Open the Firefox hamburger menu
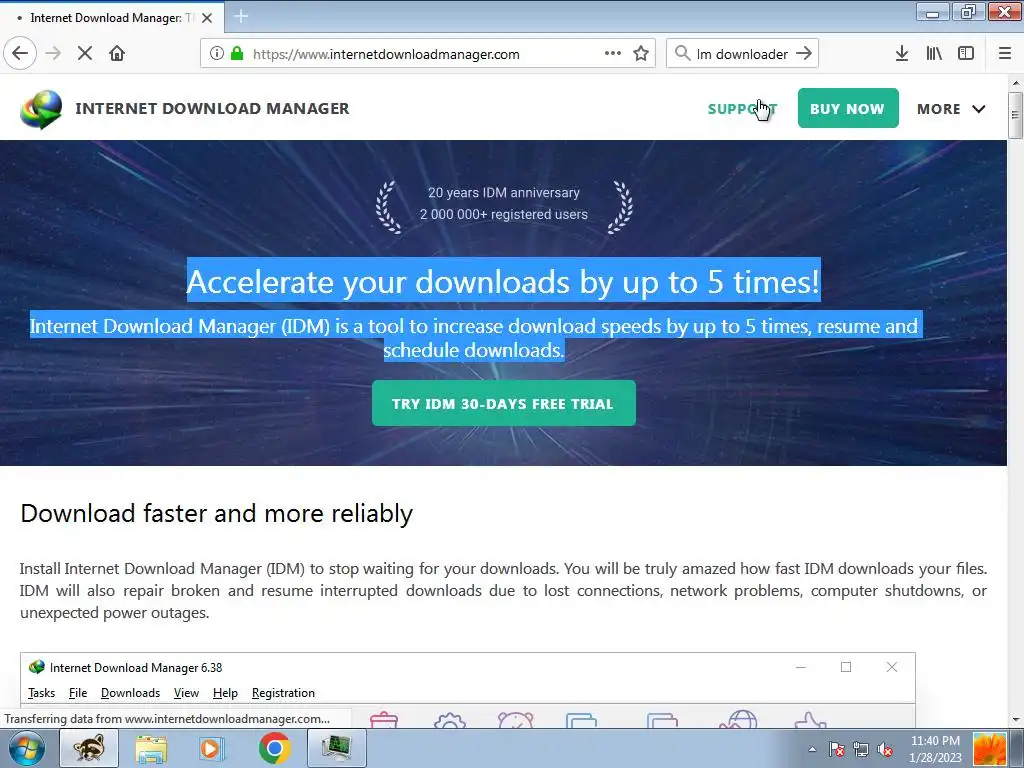1024x768 pixels. (1005, 54)
